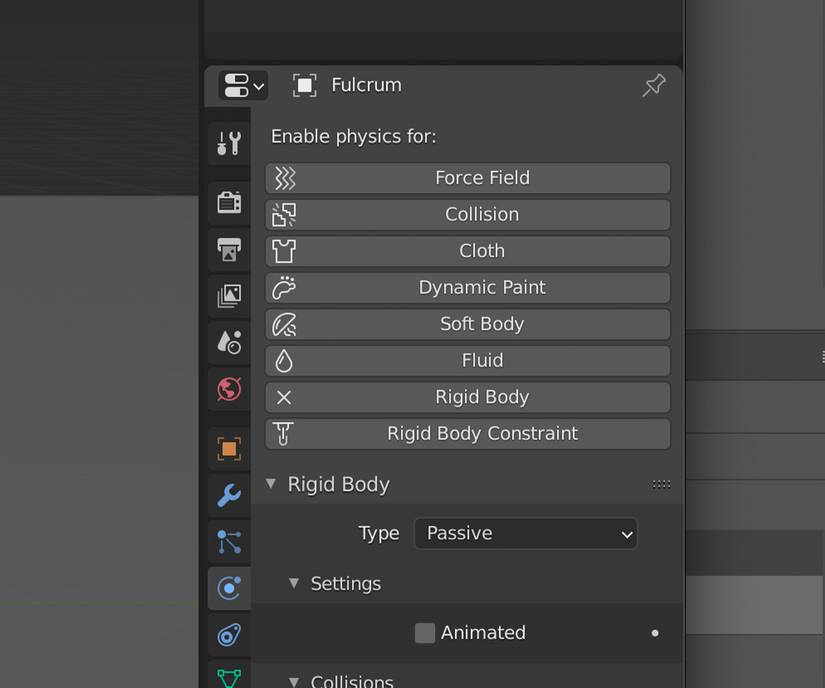
Task: Grab the Rigid Body panel drag handle
Action: click(x=661, y=484)
